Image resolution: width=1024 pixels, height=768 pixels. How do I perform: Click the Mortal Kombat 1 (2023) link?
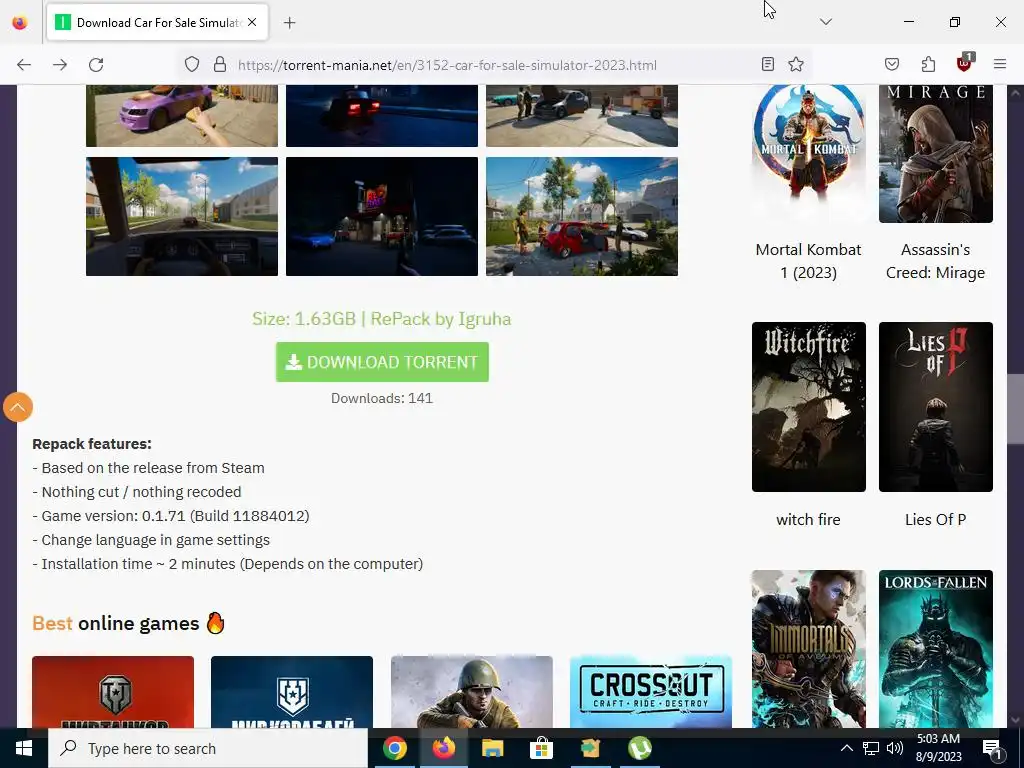pos(808,261)
